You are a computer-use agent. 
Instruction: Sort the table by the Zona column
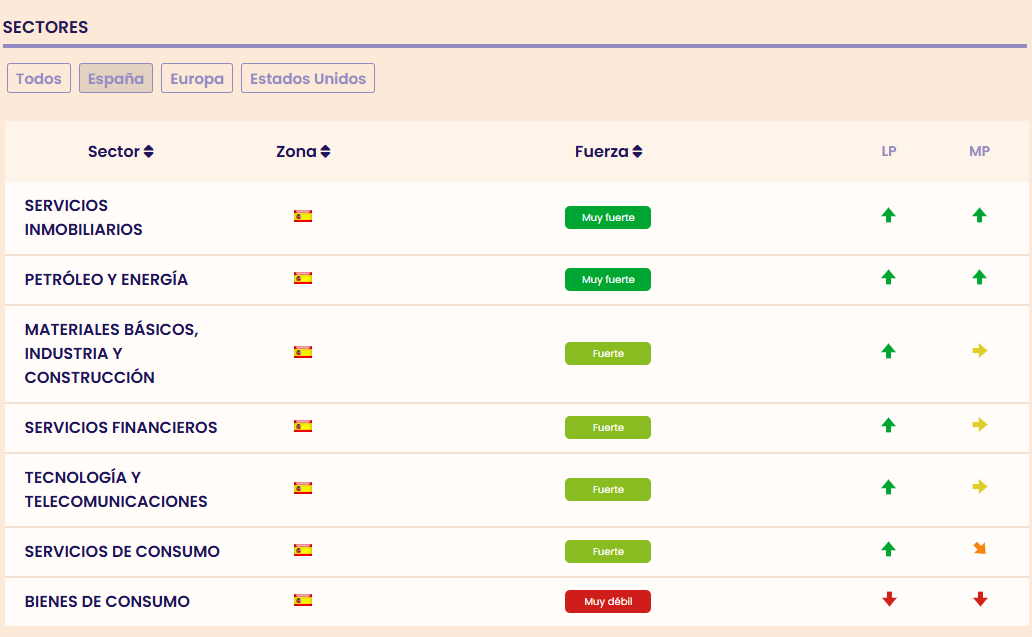pos(303,152)
